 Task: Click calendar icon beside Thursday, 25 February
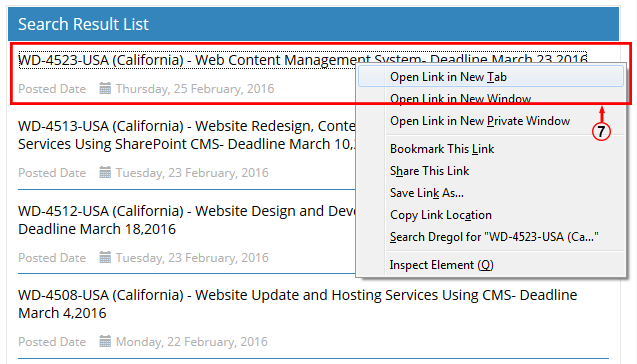pos(105,88)
